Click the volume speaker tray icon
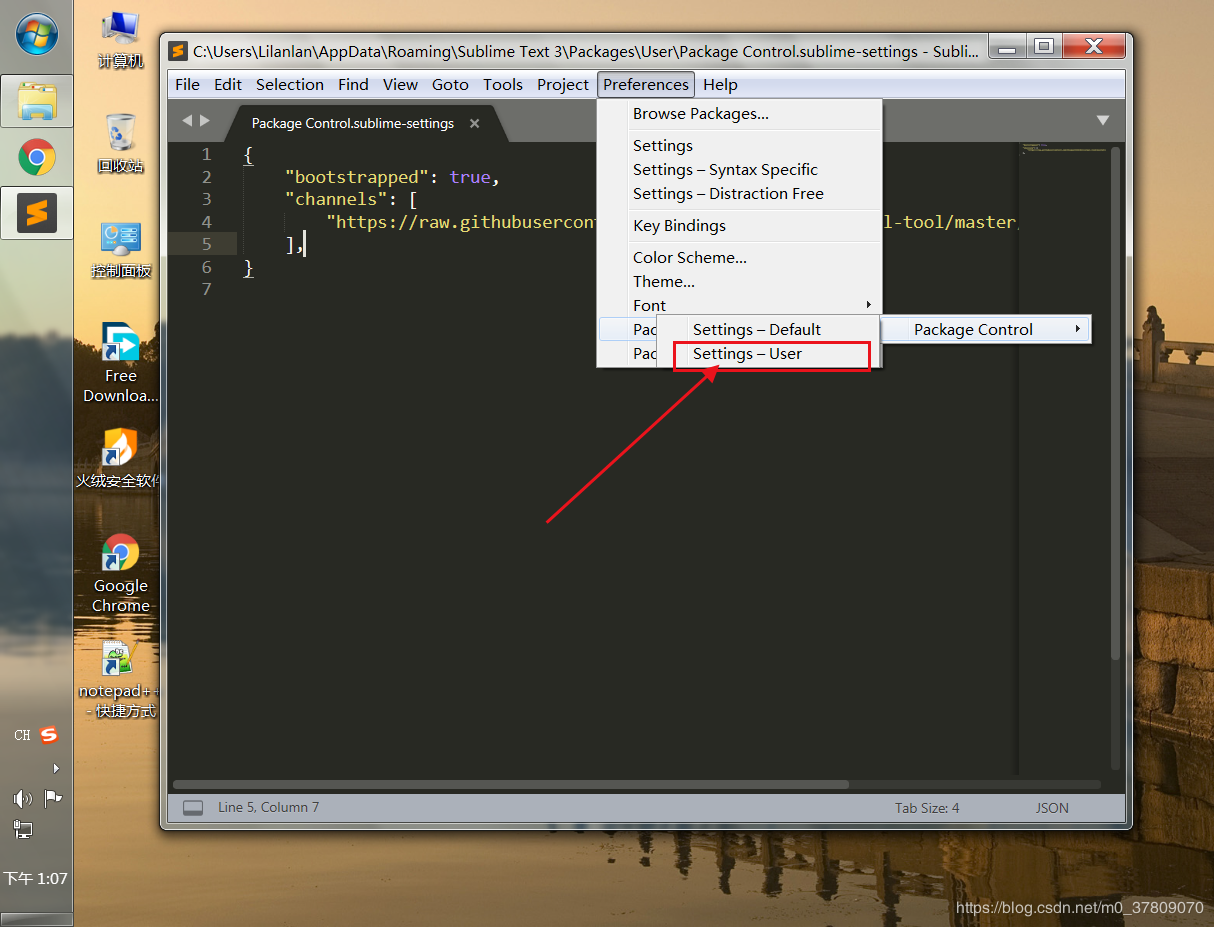 [23, 798]
